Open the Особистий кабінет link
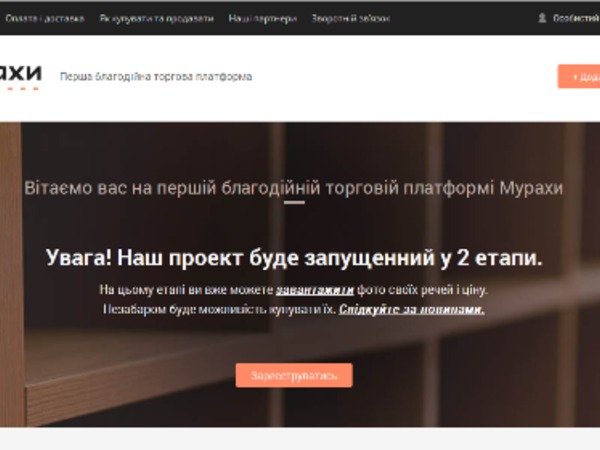The image size is (600, 450). tap(575, 18)
